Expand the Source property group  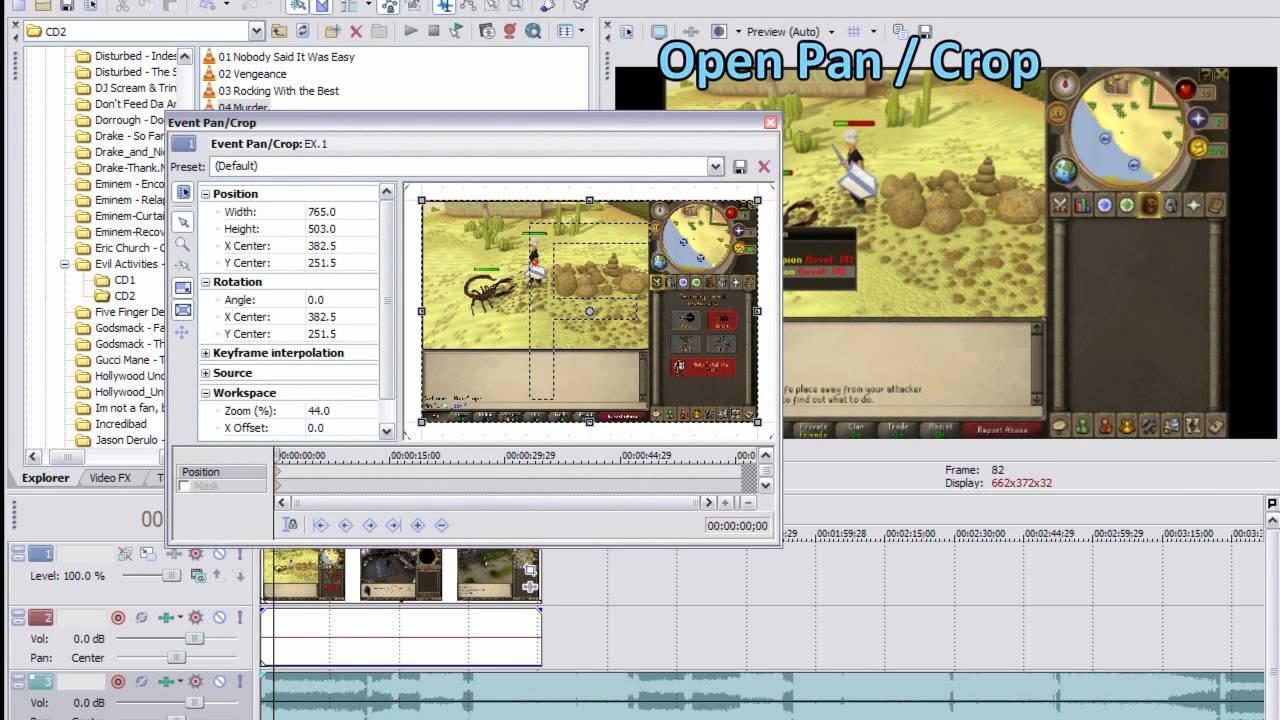(206, 373)
